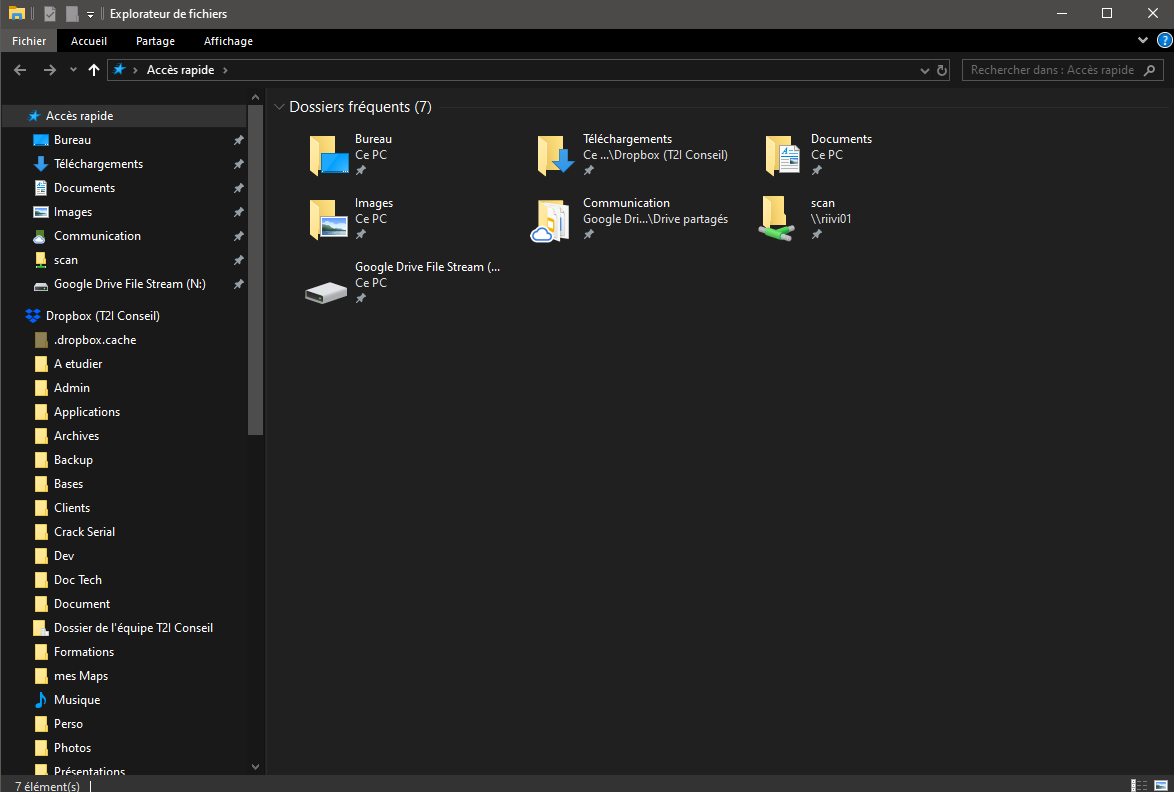
Task: Customize the quick access toolbar via its arrow
Action: tap(89, 13)
